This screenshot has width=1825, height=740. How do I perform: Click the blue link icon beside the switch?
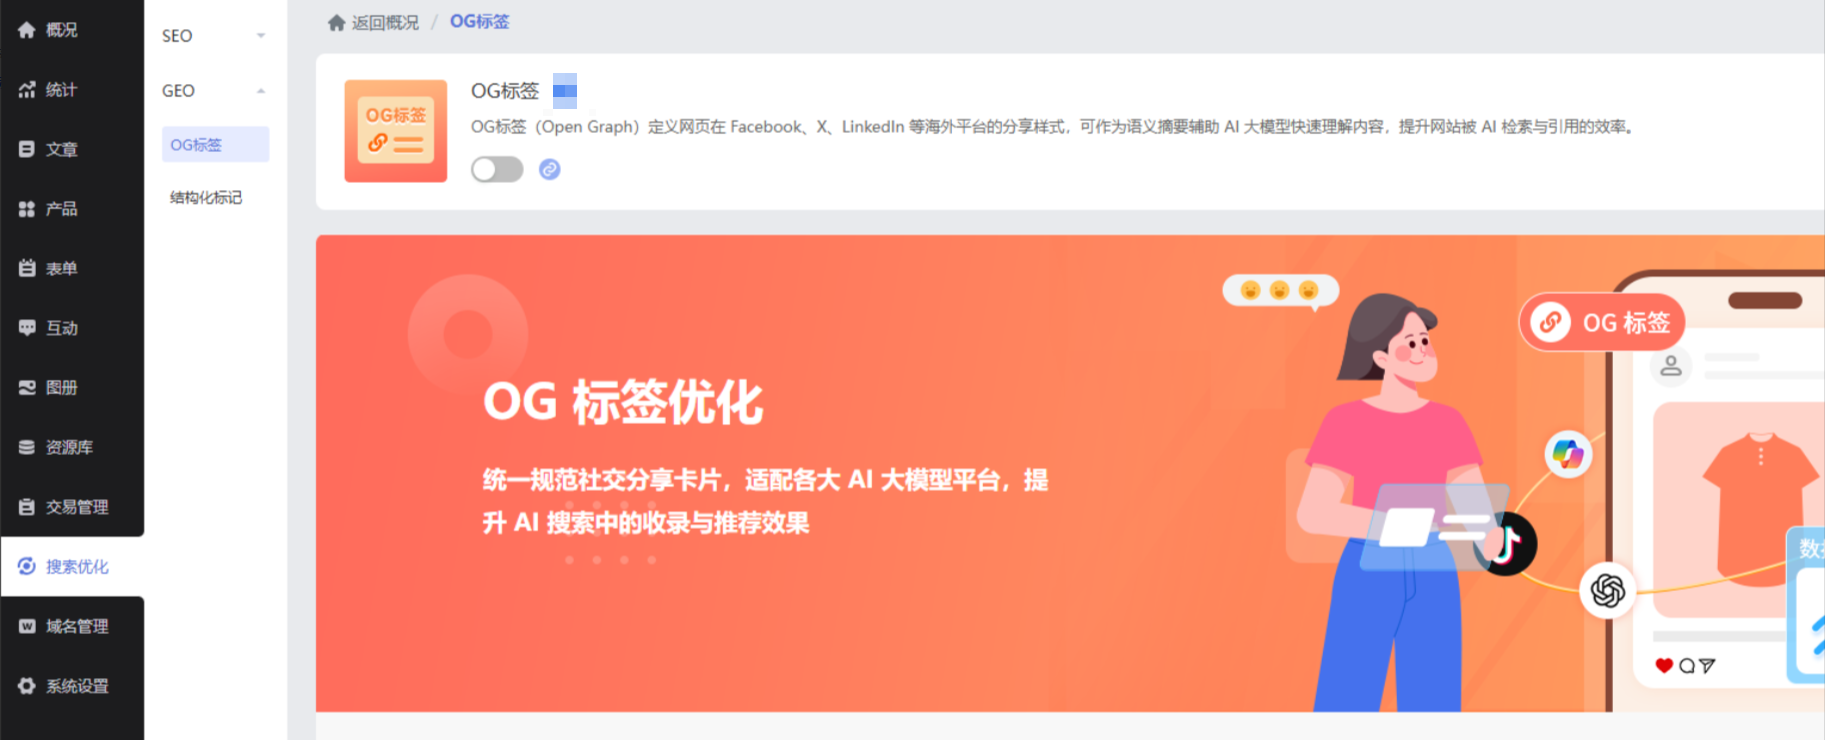click(550, 169)
